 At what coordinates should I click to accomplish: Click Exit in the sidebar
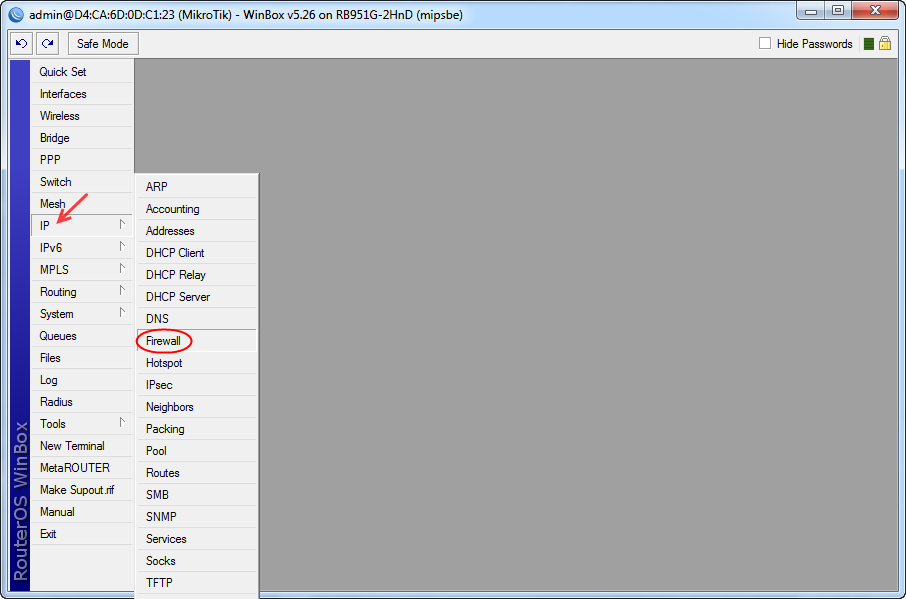tap(81, 534)
